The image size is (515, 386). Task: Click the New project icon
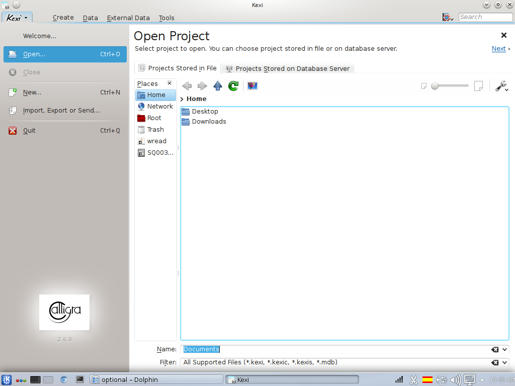13,92
